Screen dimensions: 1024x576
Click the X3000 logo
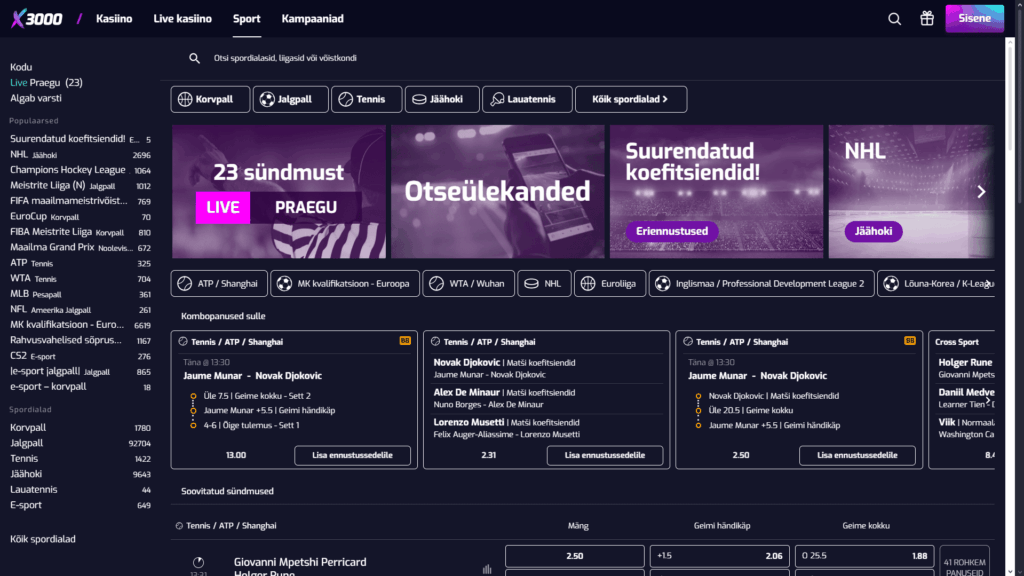(x=35, y=17)
